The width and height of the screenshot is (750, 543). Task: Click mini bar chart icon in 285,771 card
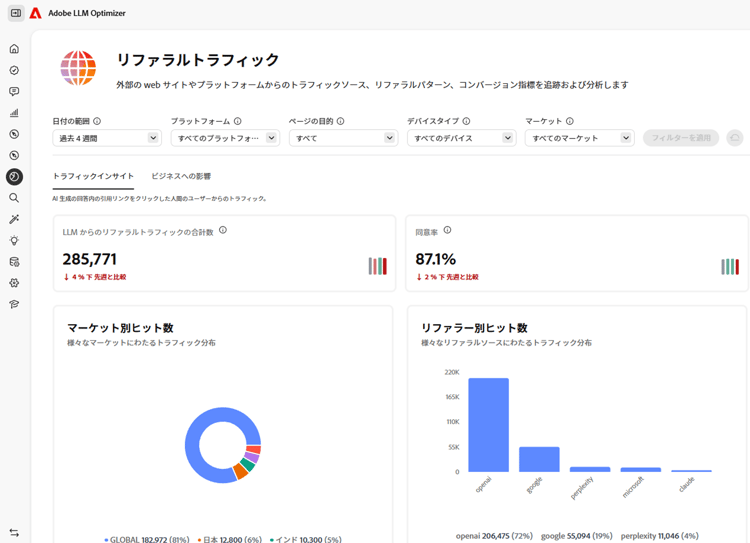point(377,266)
